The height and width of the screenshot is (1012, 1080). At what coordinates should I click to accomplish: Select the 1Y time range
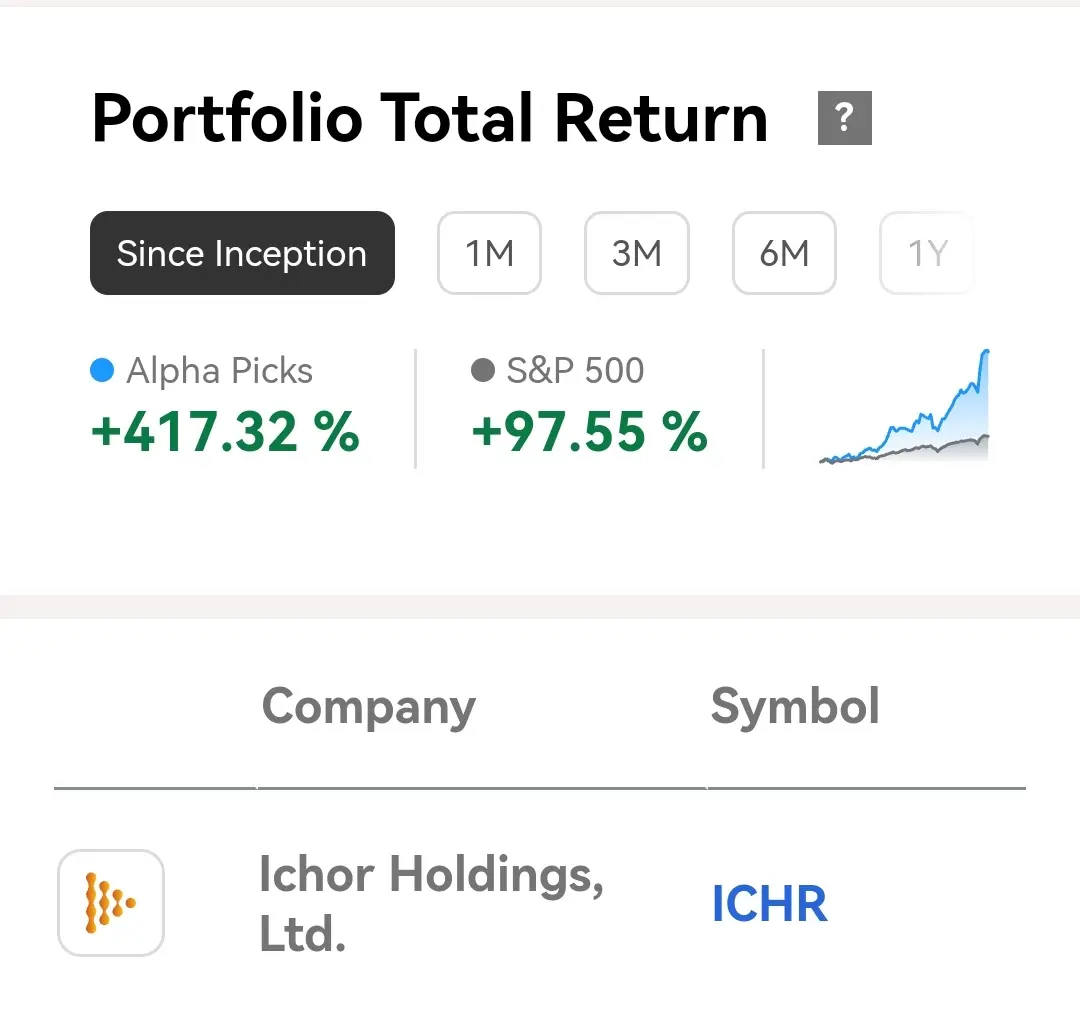928,253
